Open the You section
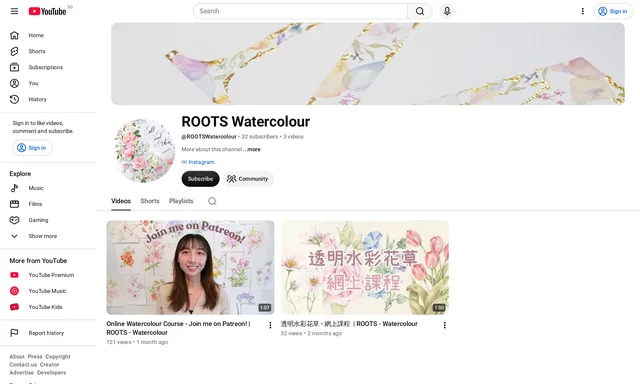Viewport: 640px width, 384px height. pos(48,83)
